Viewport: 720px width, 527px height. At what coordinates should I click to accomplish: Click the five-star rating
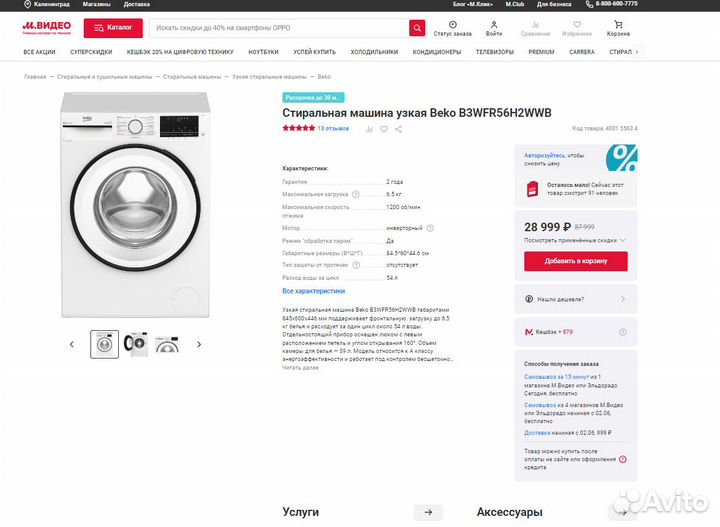click(299, 129)
